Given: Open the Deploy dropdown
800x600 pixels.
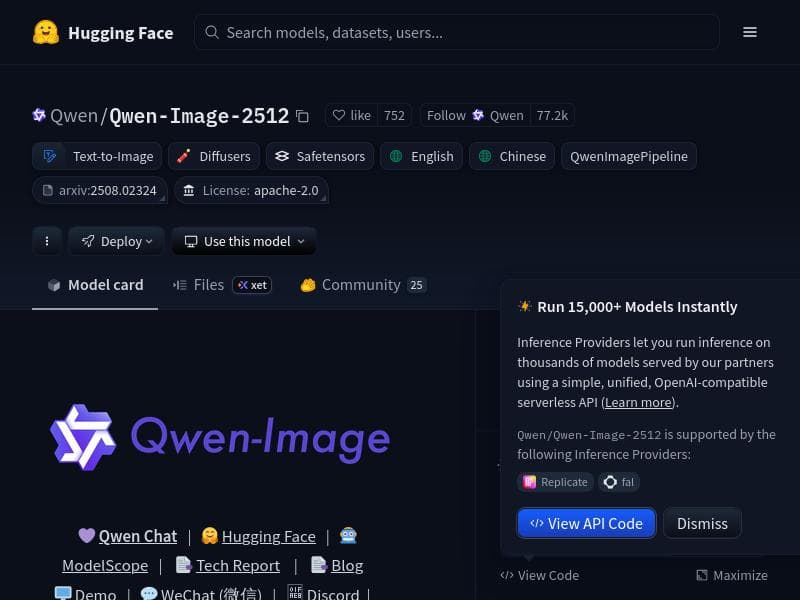Looking at the screenshot, I should point(116,241).
